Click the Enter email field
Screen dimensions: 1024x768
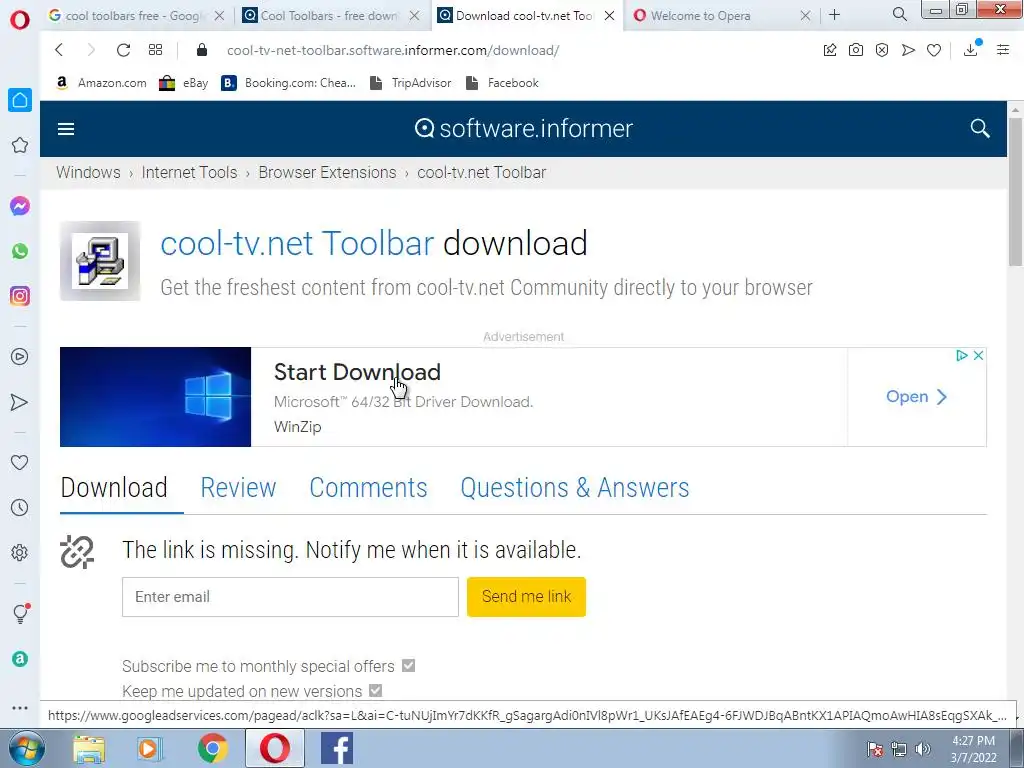click(x=291, y=597)
